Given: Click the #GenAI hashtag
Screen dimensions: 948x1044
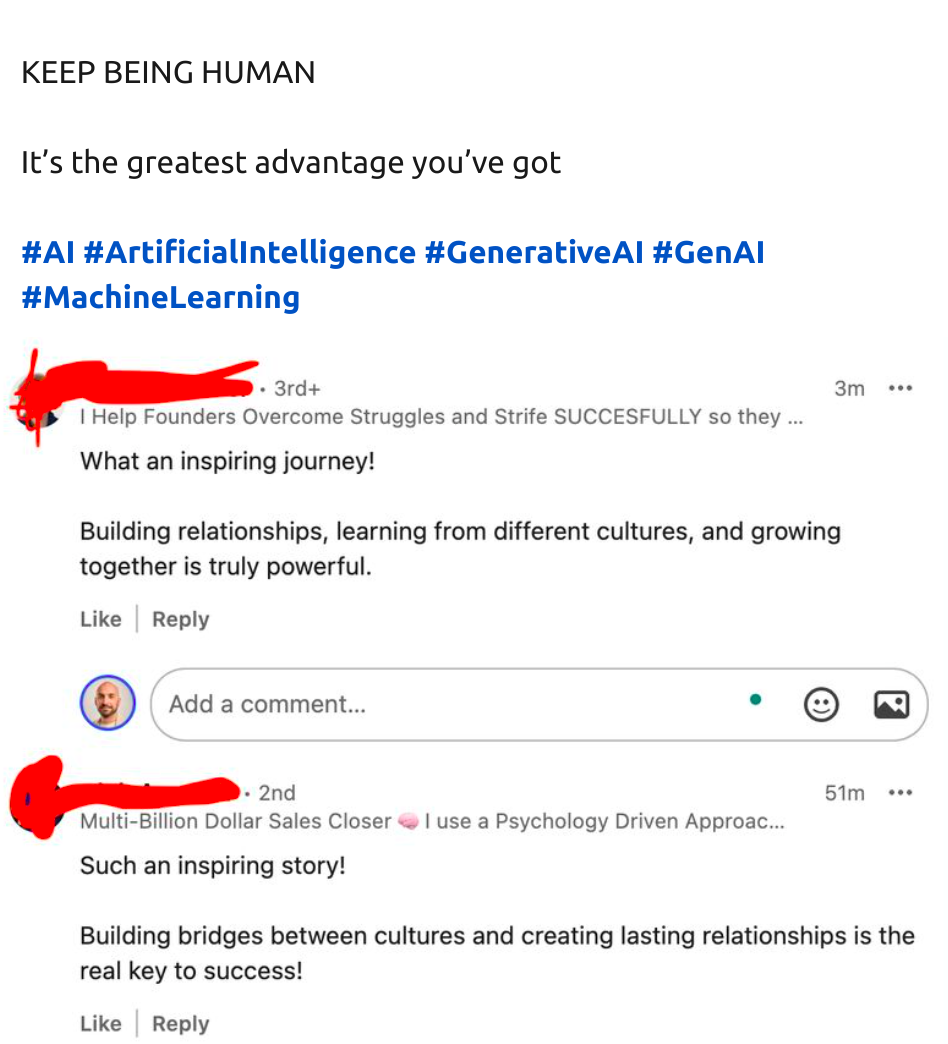Looking at the screenshot, I should [708, 252].
